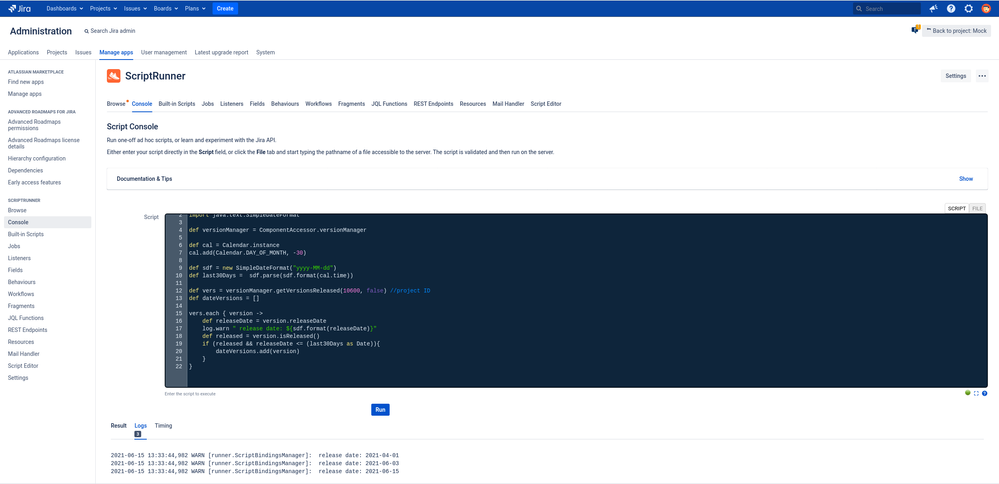Screen dimensions: 999x484
Task: Open the Built-in Scripts tab in ScriptRunner
Action: pos(176,103)
